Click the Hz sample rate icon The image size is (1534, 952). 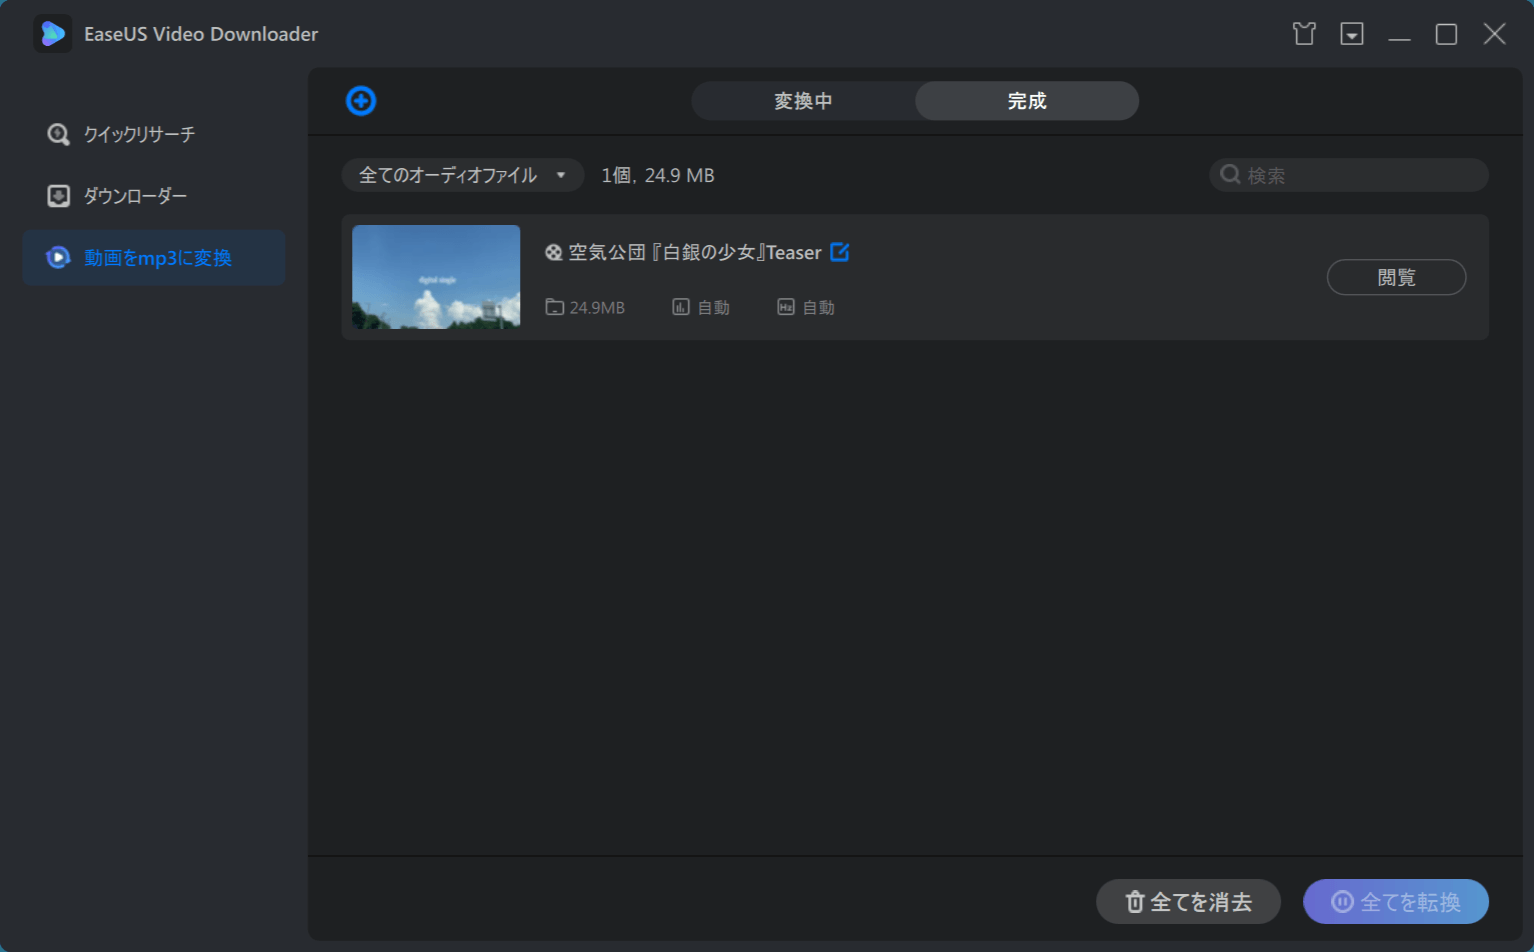point(786,307)
